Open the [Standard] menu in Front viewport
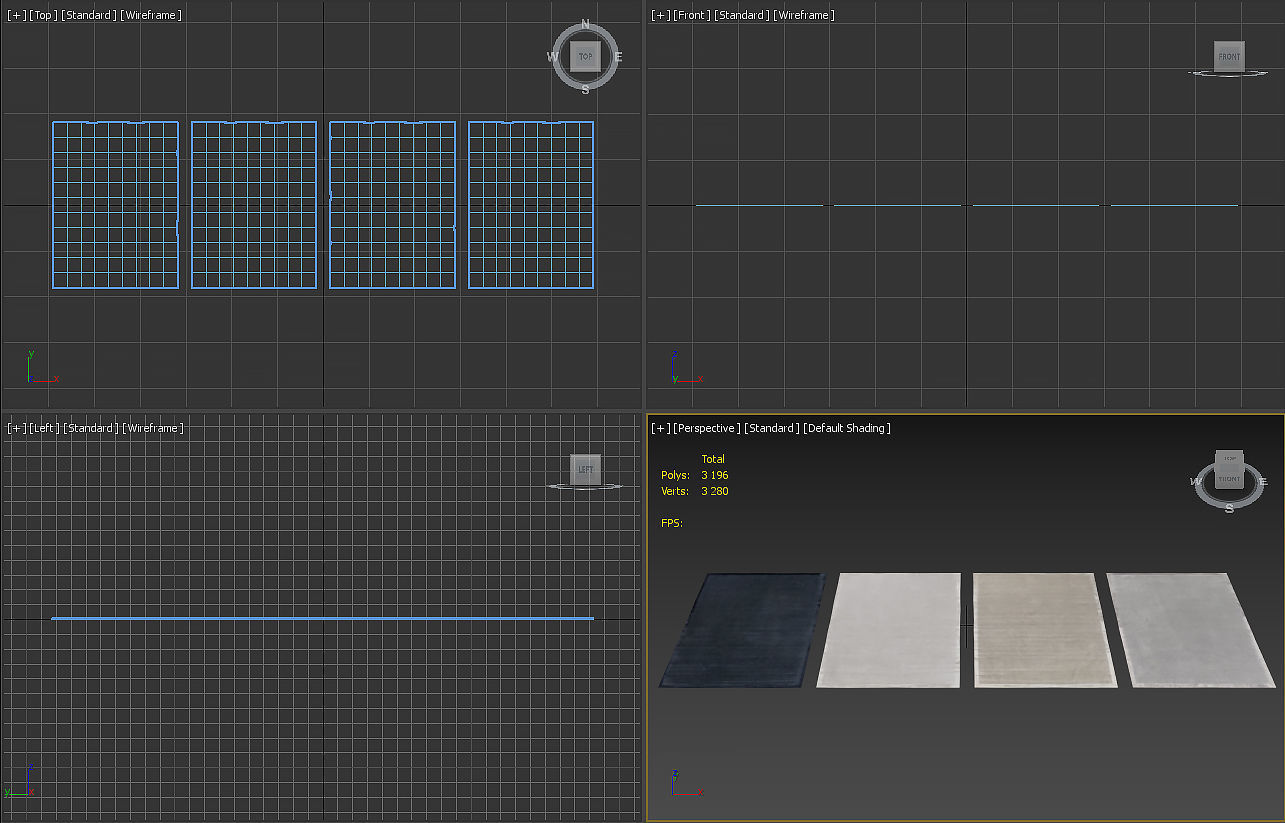Viewport: 1285px width, 823px height. click(742, 15)
